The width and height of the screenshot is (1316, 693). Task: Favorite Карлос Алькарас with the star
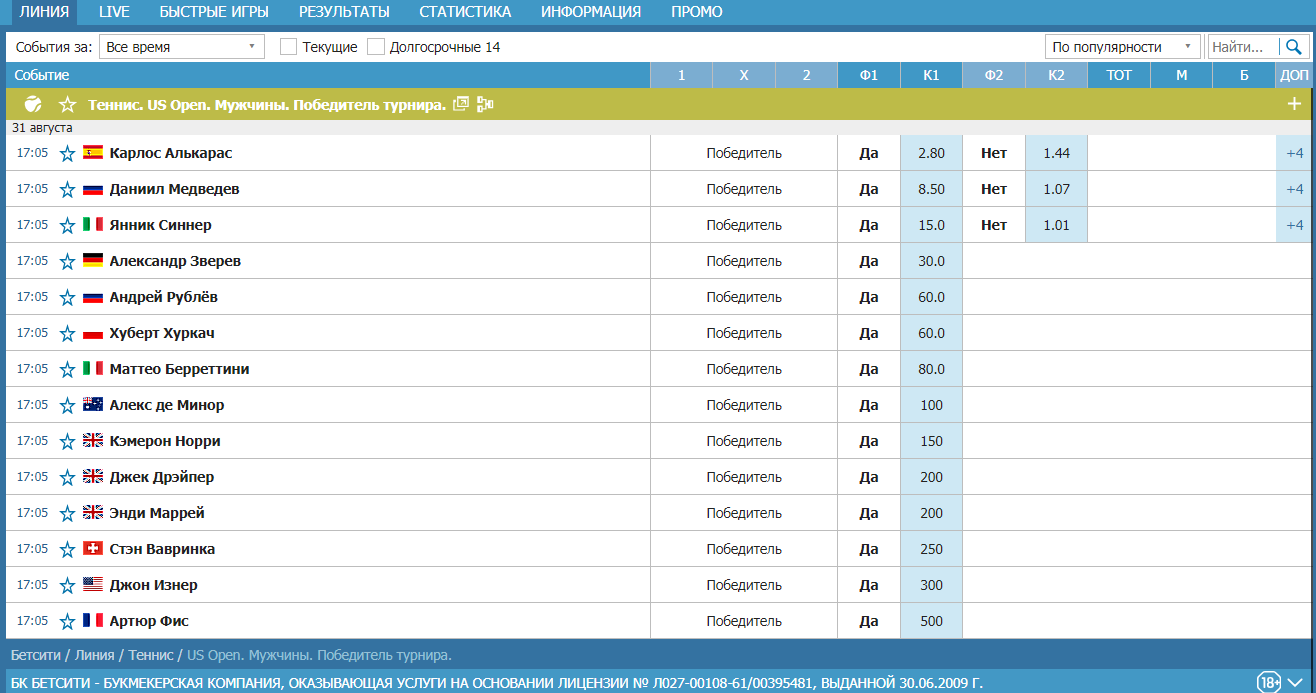(x=67, y=154)
